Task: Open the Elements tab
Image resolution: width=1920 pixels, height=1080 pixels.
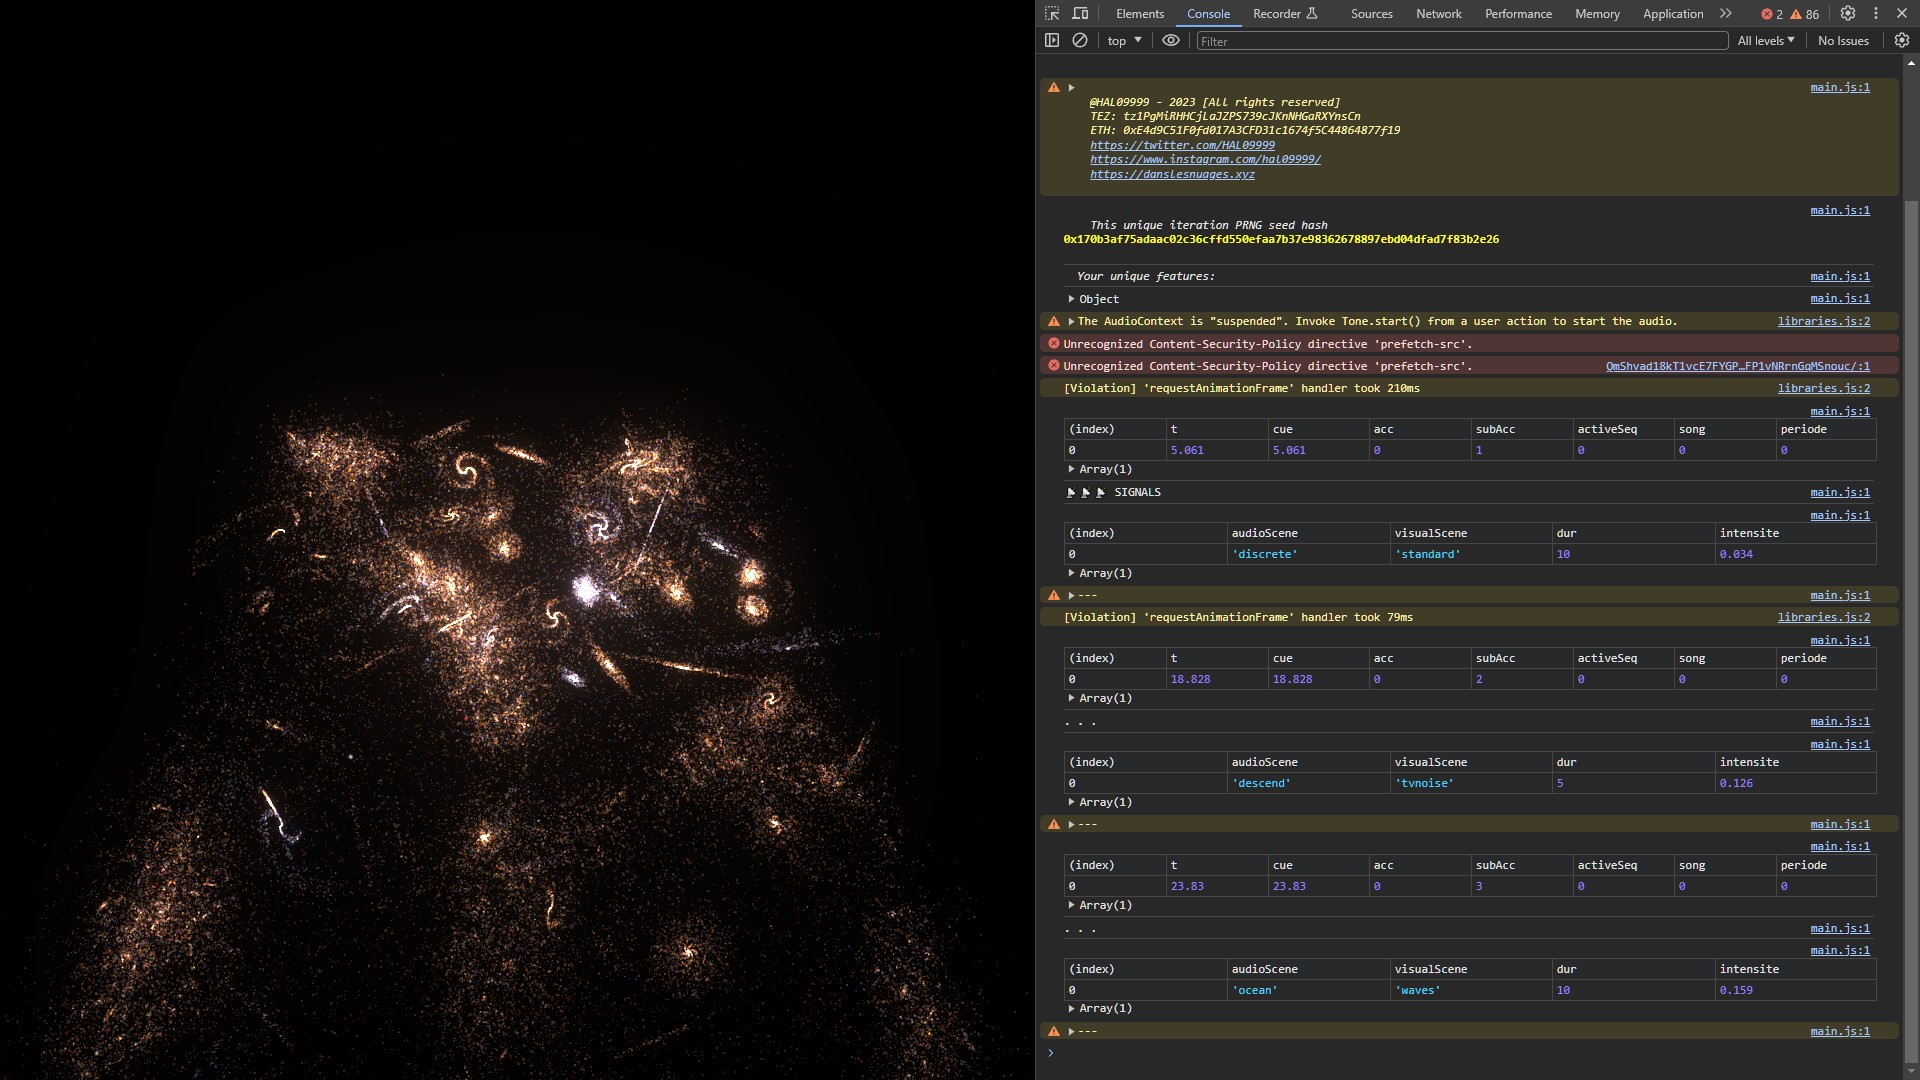Action: 1140,14
